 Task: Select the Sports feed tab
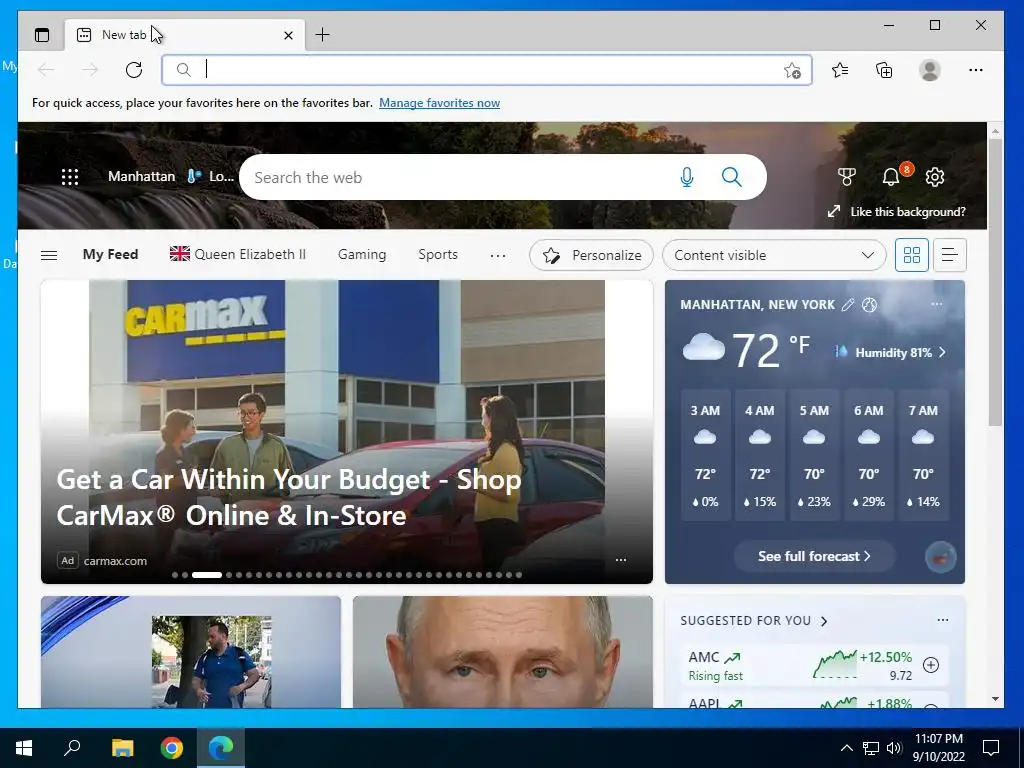coord(438,255)
